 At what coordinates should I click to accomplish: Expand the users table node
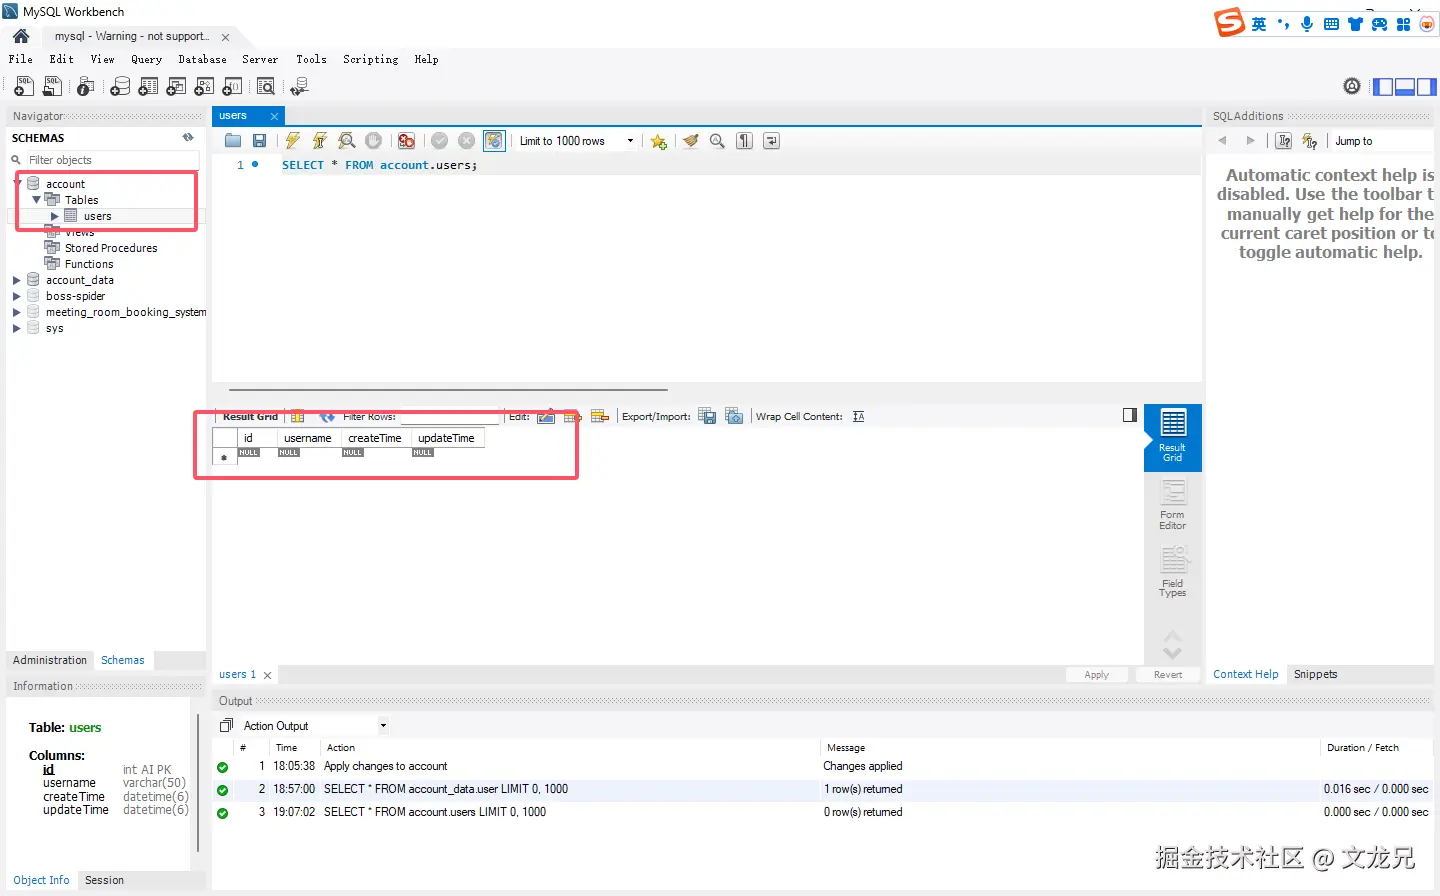click(55, 216)
